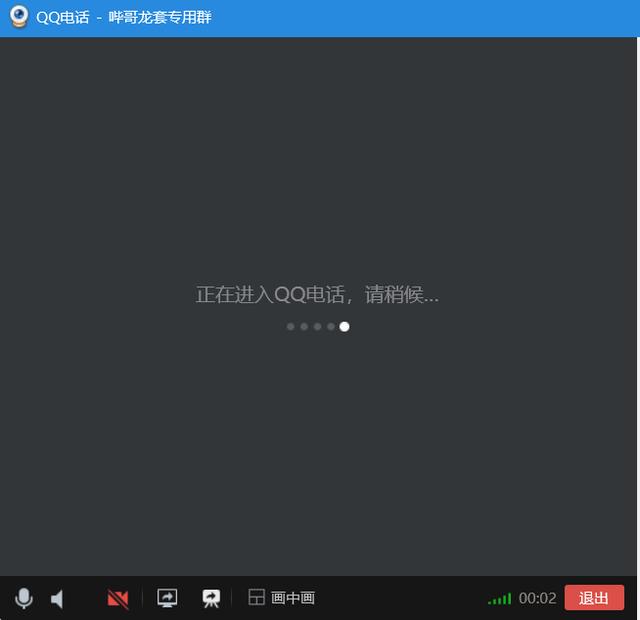640x620 pixels.
Task: Click the QQ电话 webcam logo icon
Action: [x=19, y=16]
